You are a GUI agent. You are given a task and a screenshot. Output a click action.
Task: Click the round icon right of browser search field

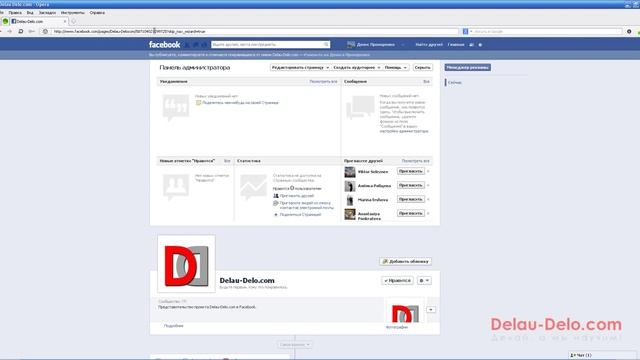(x=629, y=31)
